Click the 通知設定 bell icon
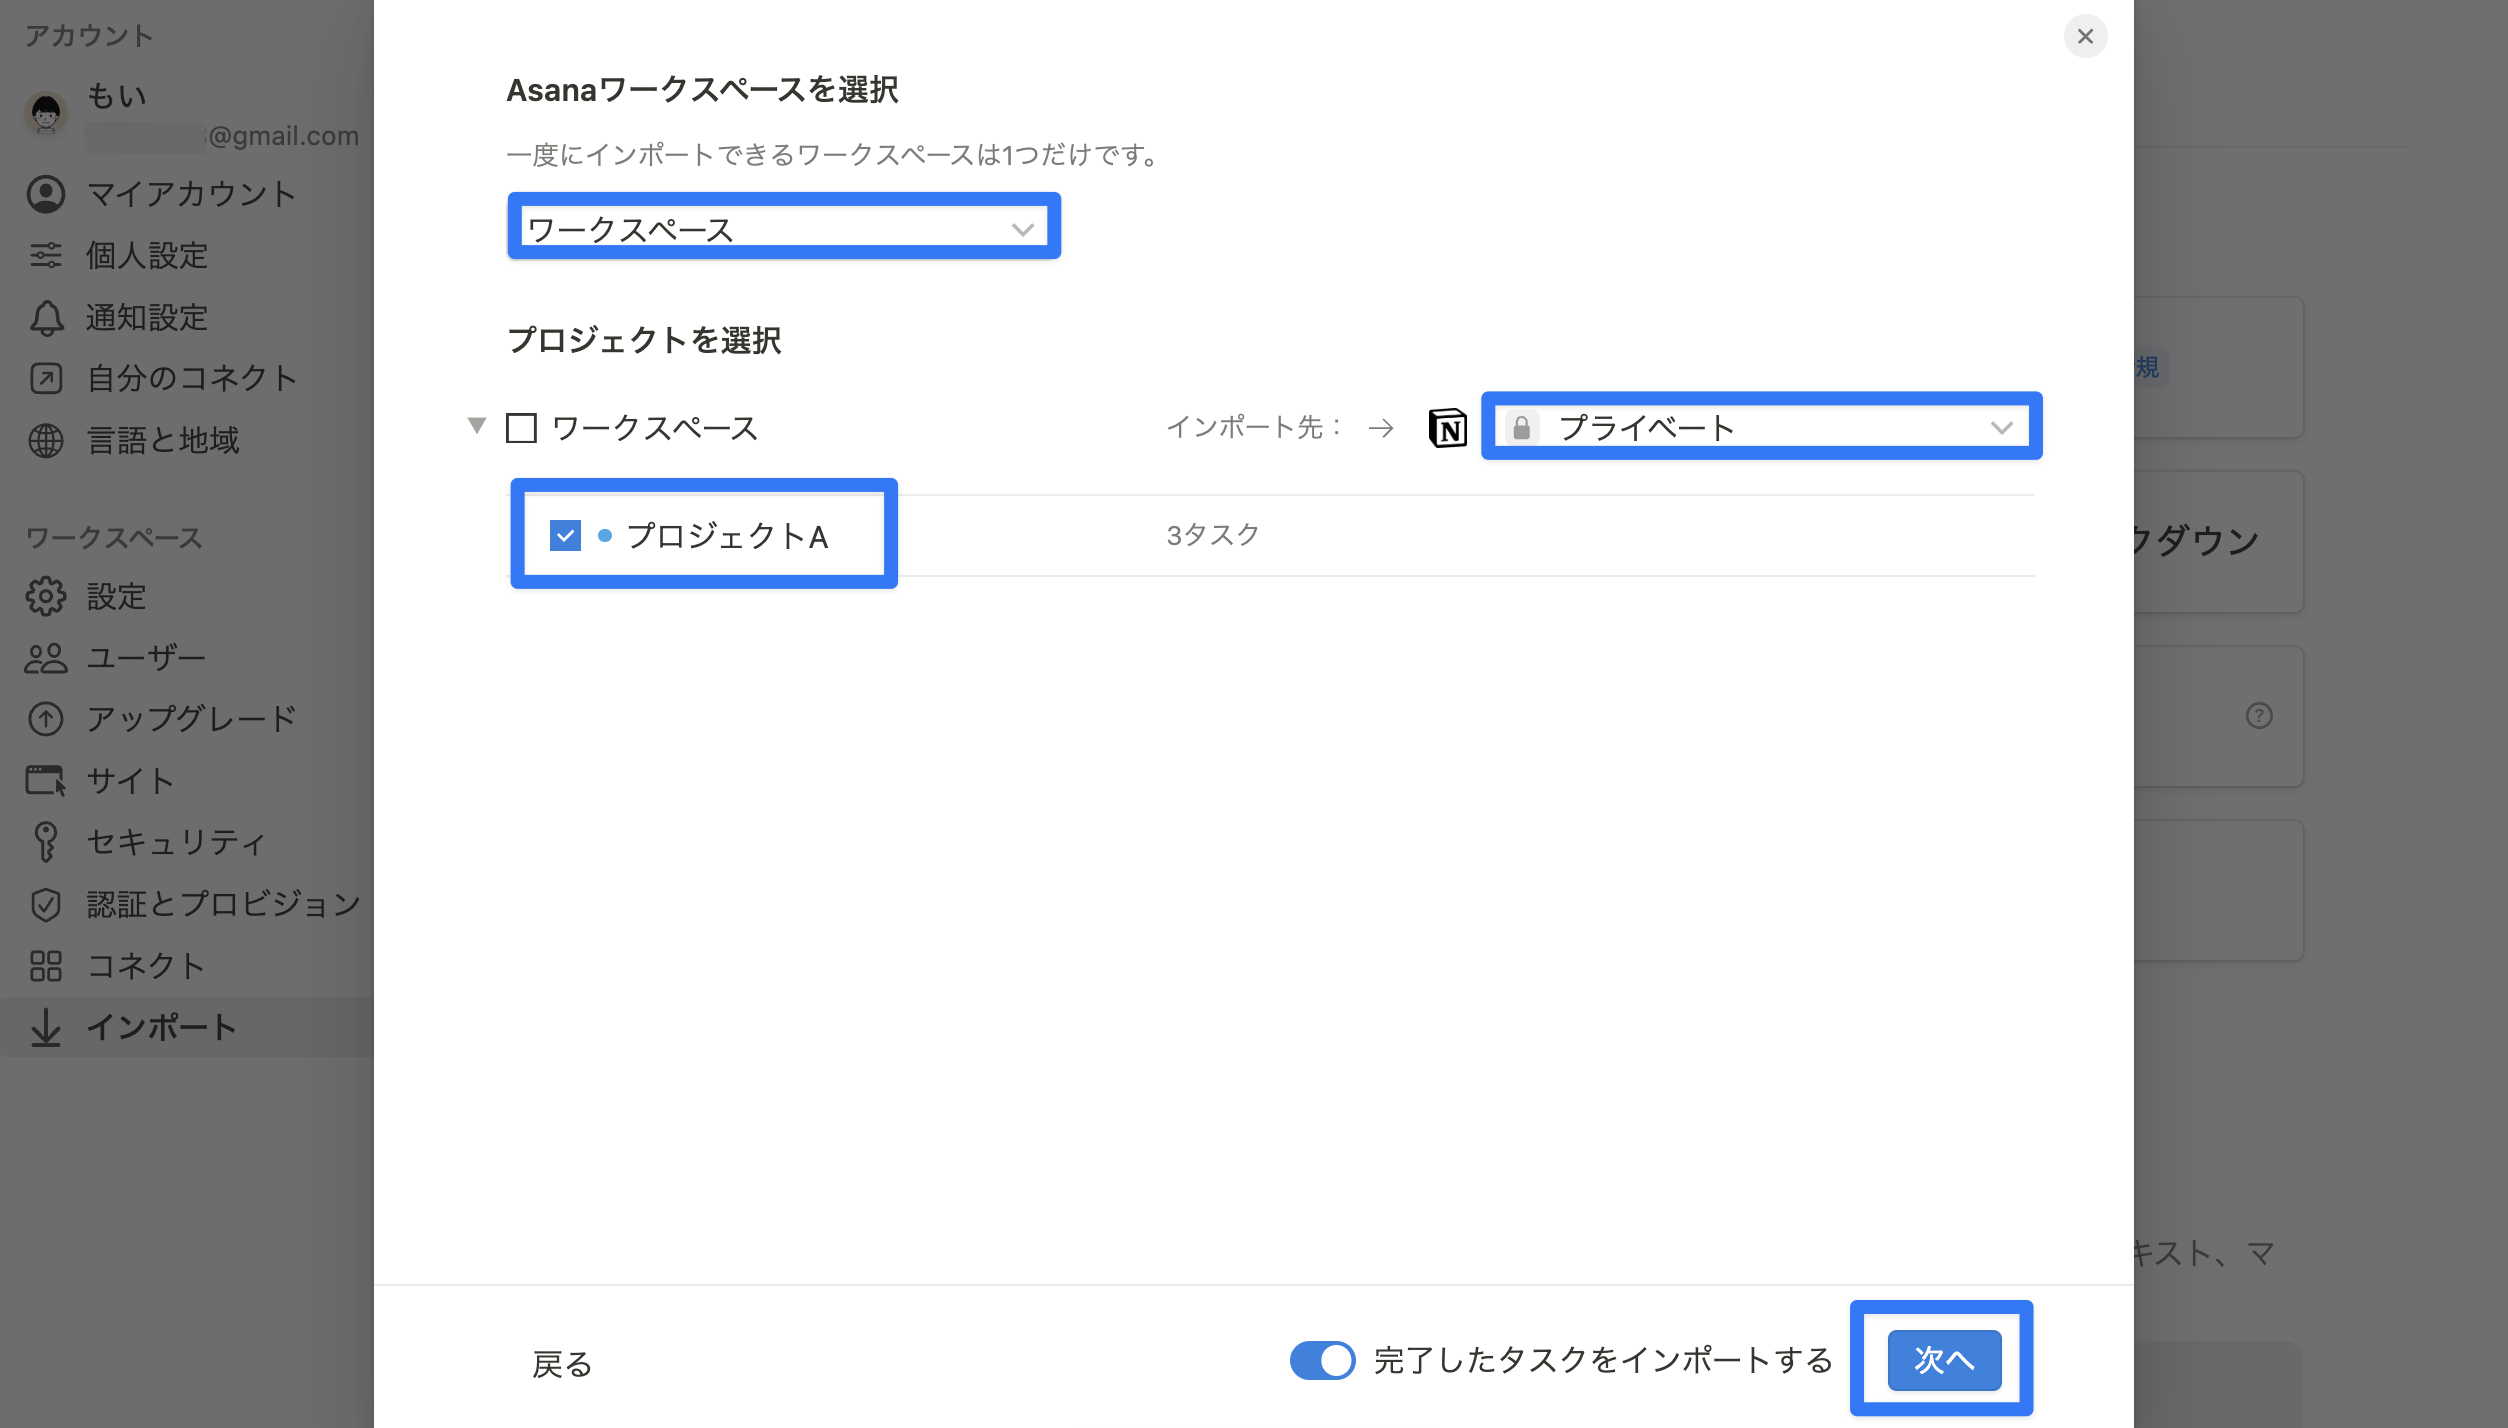 [x=46, y=318]
